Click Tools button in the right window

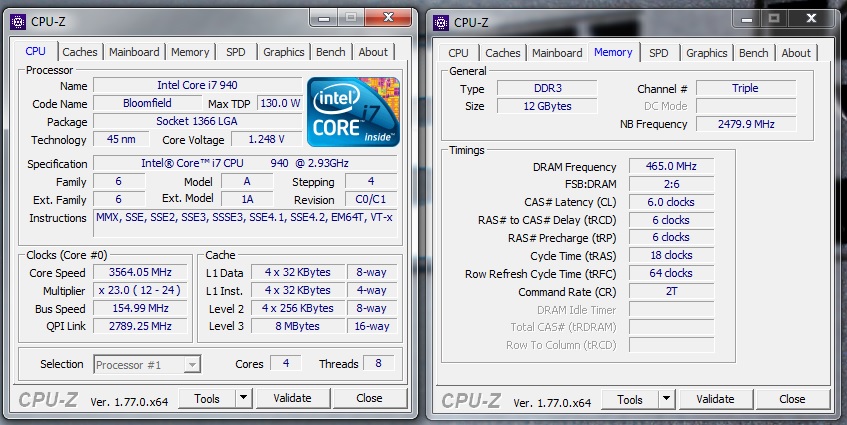(630, 400)
